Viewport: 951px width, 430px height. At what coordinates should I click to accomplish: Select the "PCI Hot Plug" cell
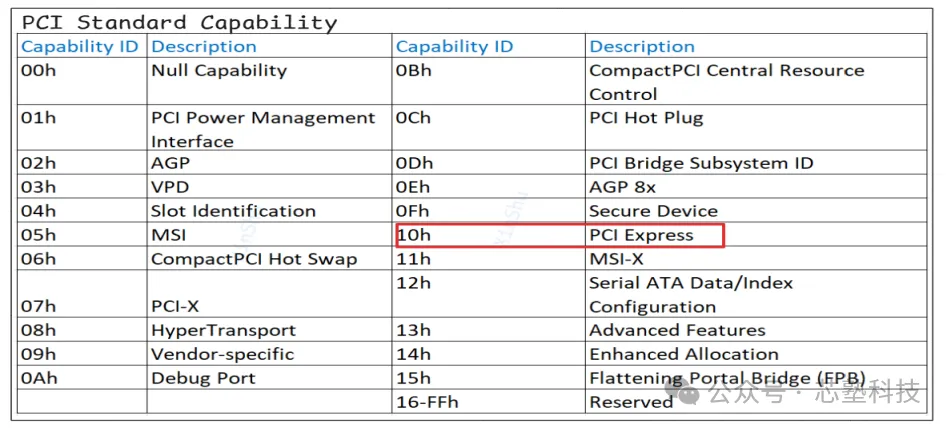pos(646,117)
